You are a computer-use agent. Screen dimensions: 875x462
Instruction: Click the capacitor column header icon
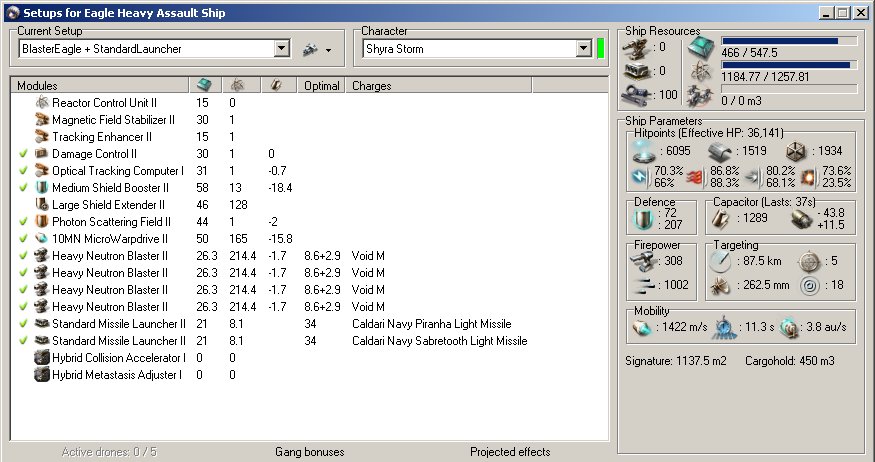pyautogui.click(x=275, y=85)
